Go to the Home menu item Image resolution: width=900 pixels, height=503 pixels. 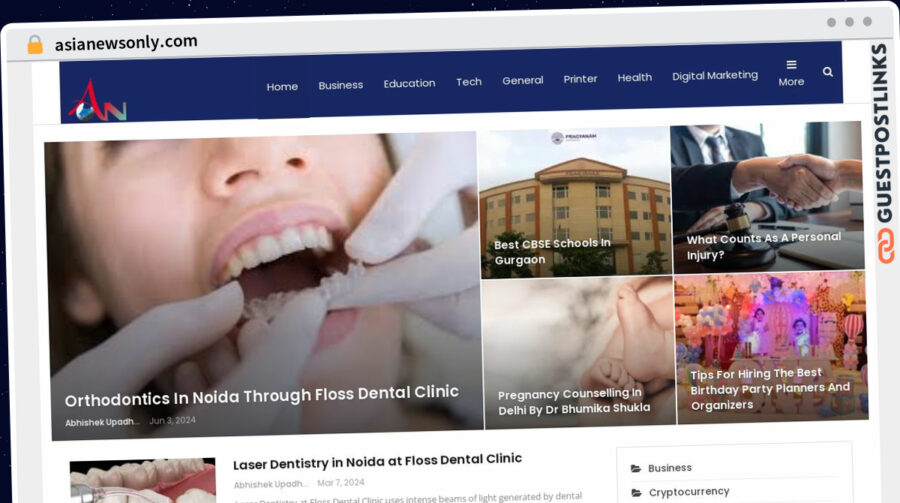point(282,87)
